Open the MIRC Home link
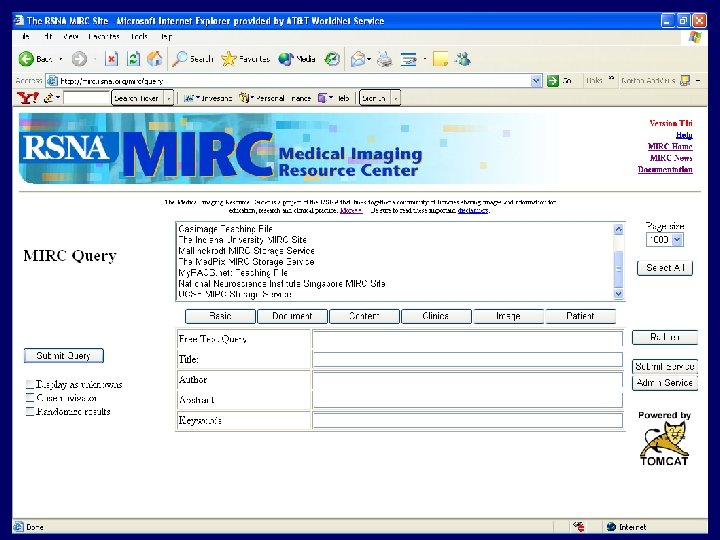720x540 pixels. pos(670,146)
